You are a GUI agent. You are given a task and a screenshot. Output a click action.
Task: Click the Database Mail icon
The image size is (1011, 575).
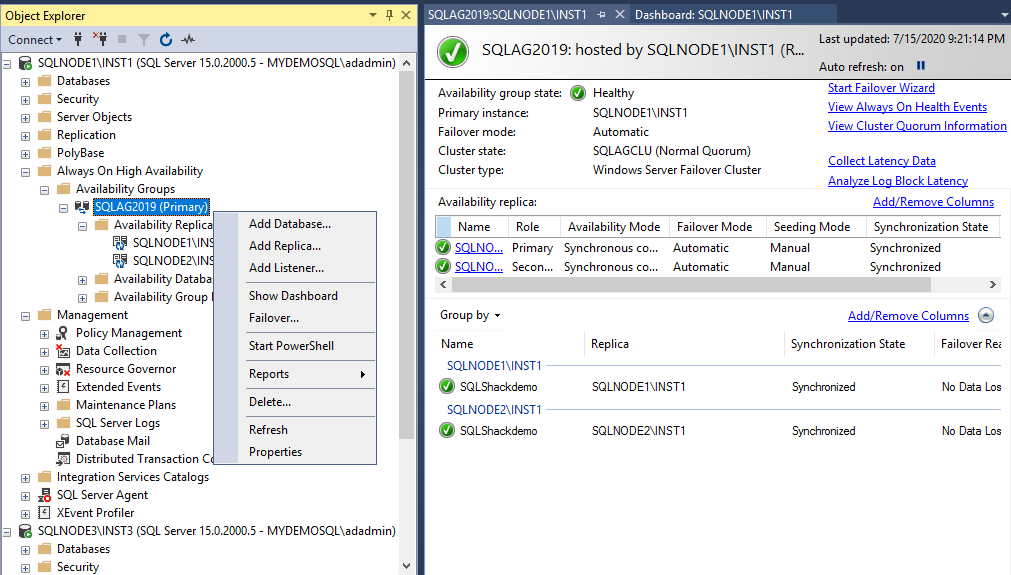63,441
